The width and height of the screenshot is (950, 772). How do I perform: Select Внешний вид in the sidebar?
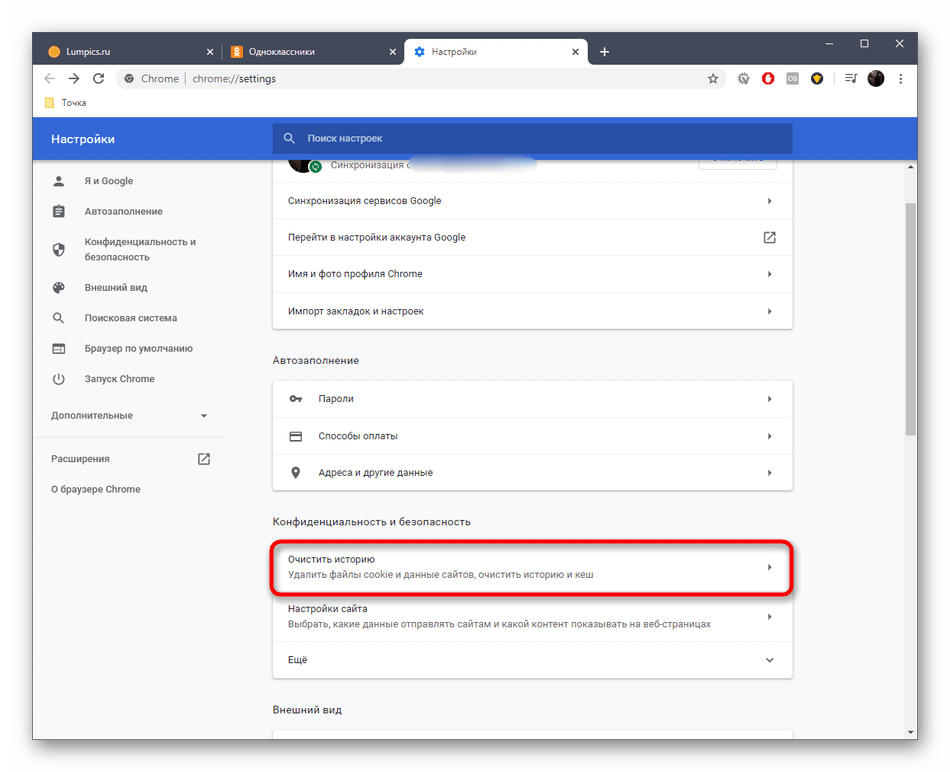coord(116,288)
